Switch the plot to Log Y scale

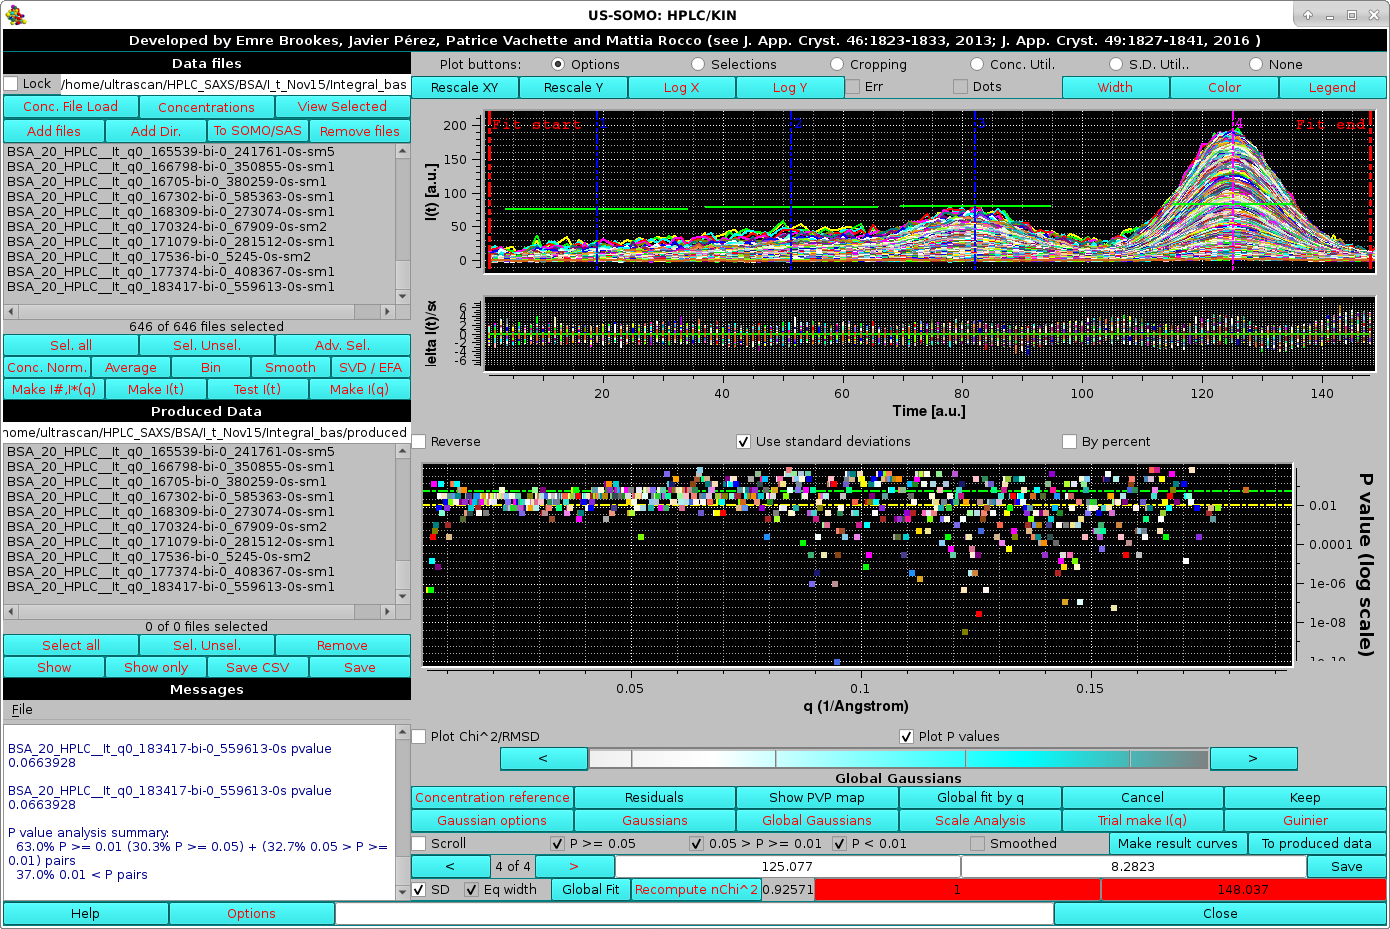pos(789,87)
